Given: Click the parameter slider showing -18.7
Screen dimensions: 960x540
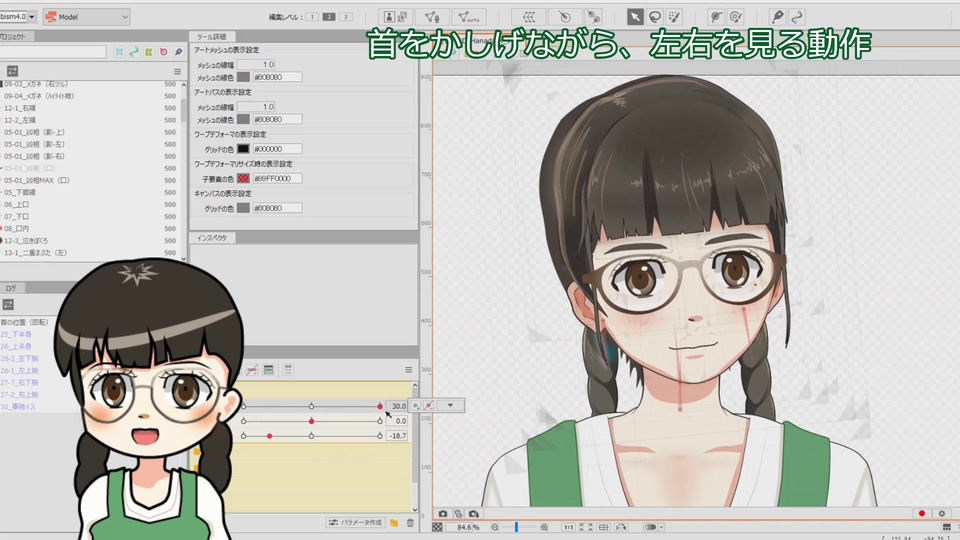Looking at the screenshot, I should click(312, 436).
